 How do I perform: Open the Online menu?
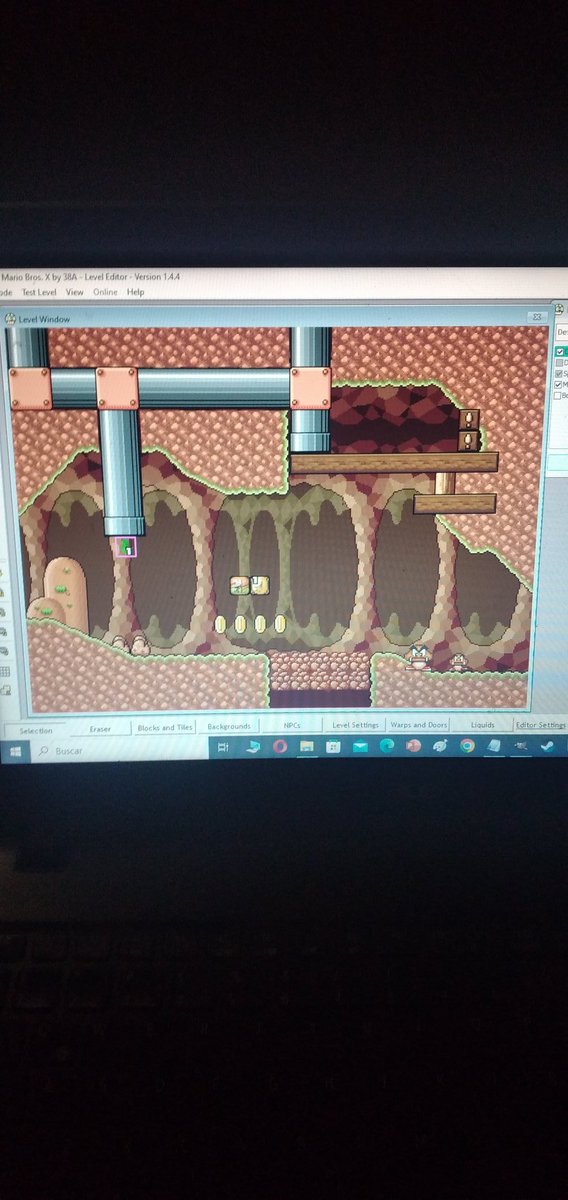pos(105,292)
